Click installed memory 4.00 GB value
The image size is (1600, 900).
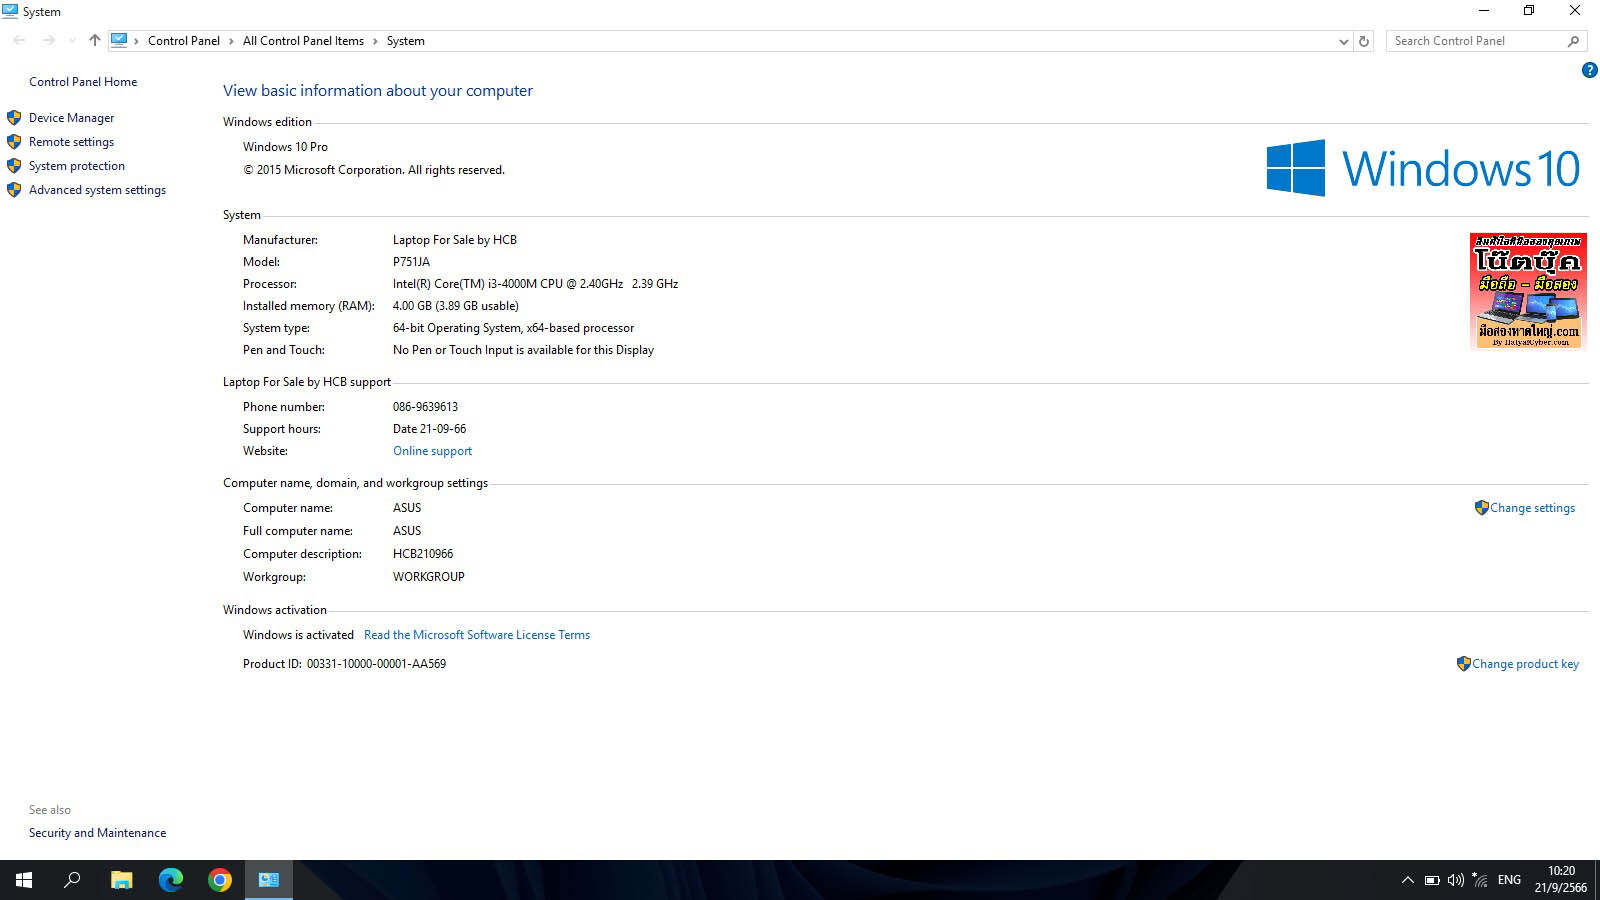coord(455,306)
